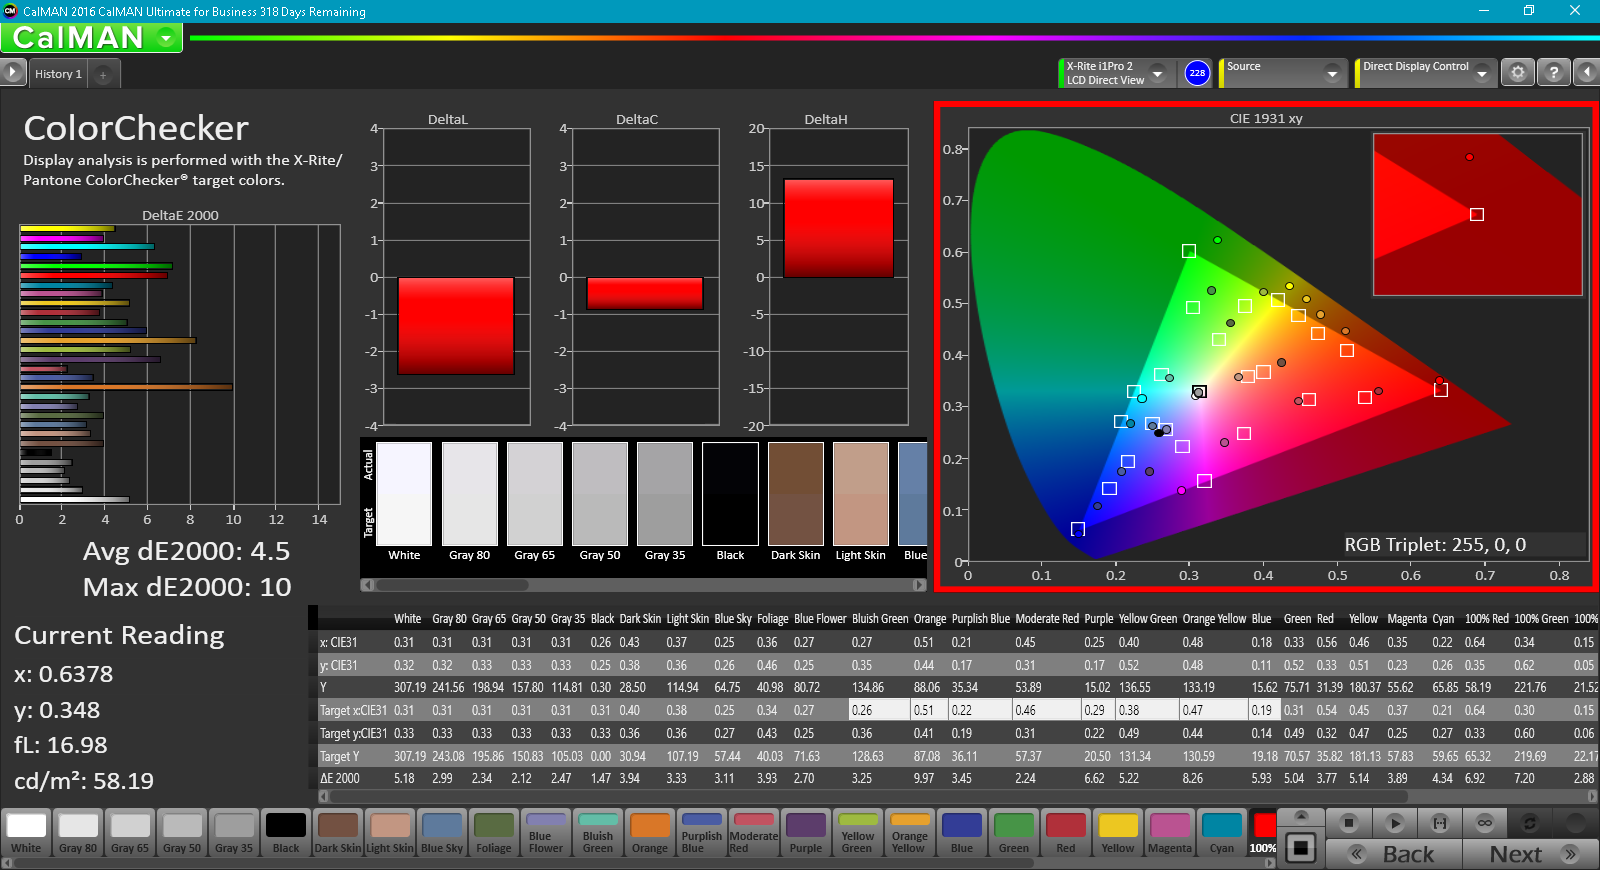
Task: Click the Gray 80 actual/target swatch
Action: pyautogui.click(x=469, y=494)
